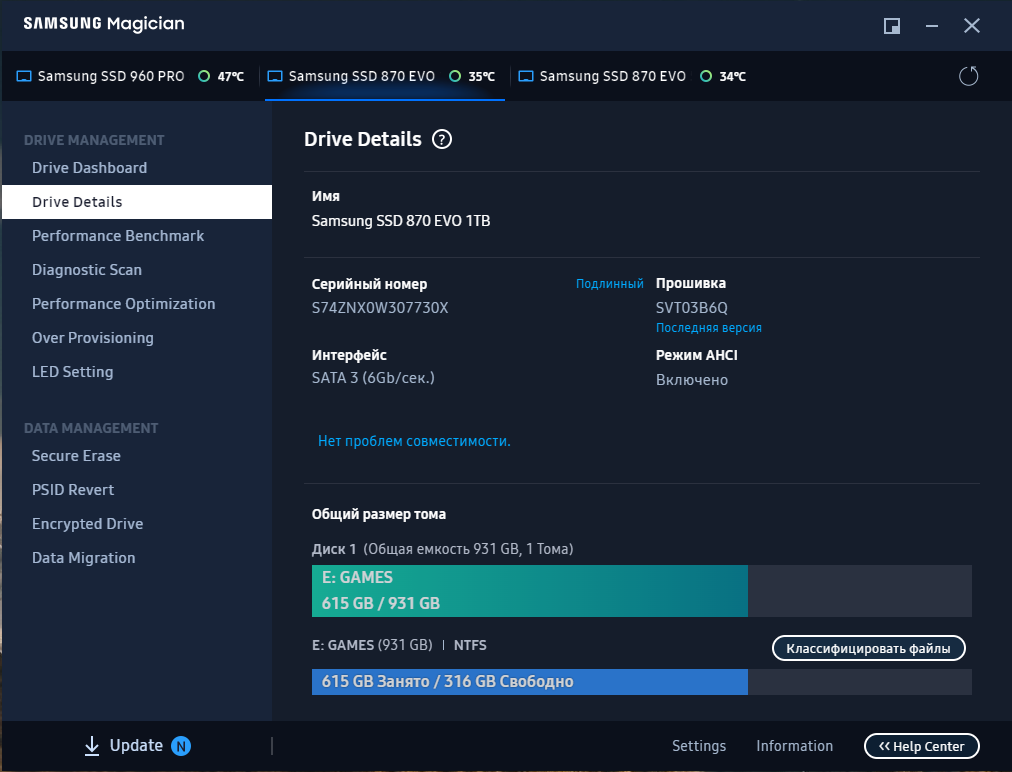
Task: Click the Диск 1 total capacity line
Action: (443, 549)
